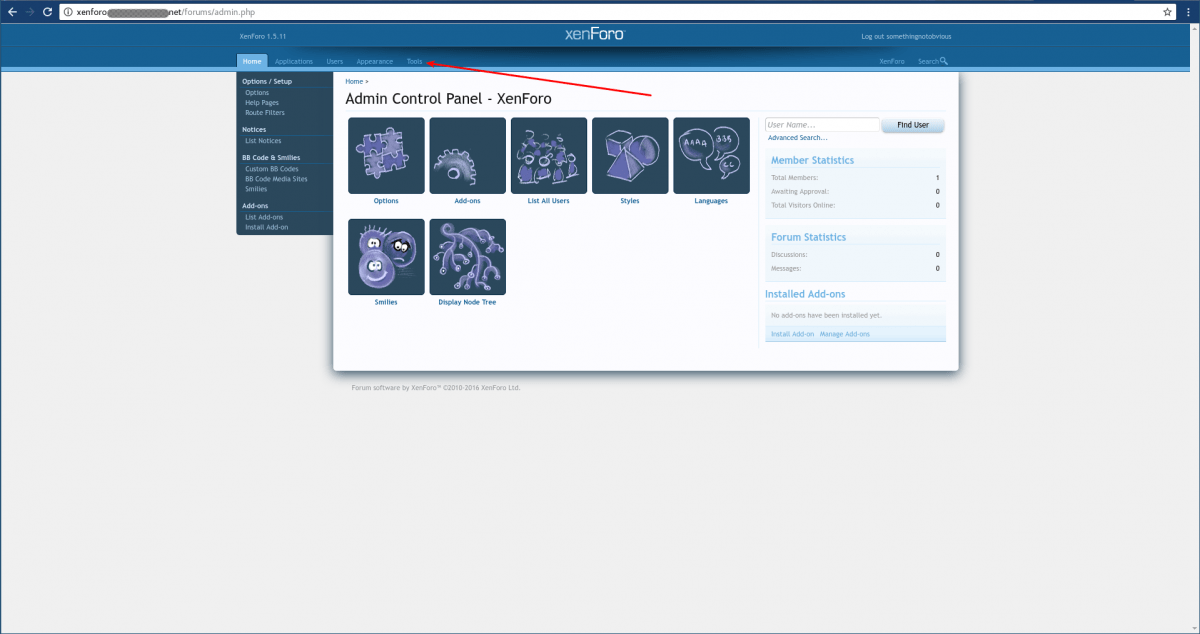Select the Styles shapes icon

coord(630,155)
